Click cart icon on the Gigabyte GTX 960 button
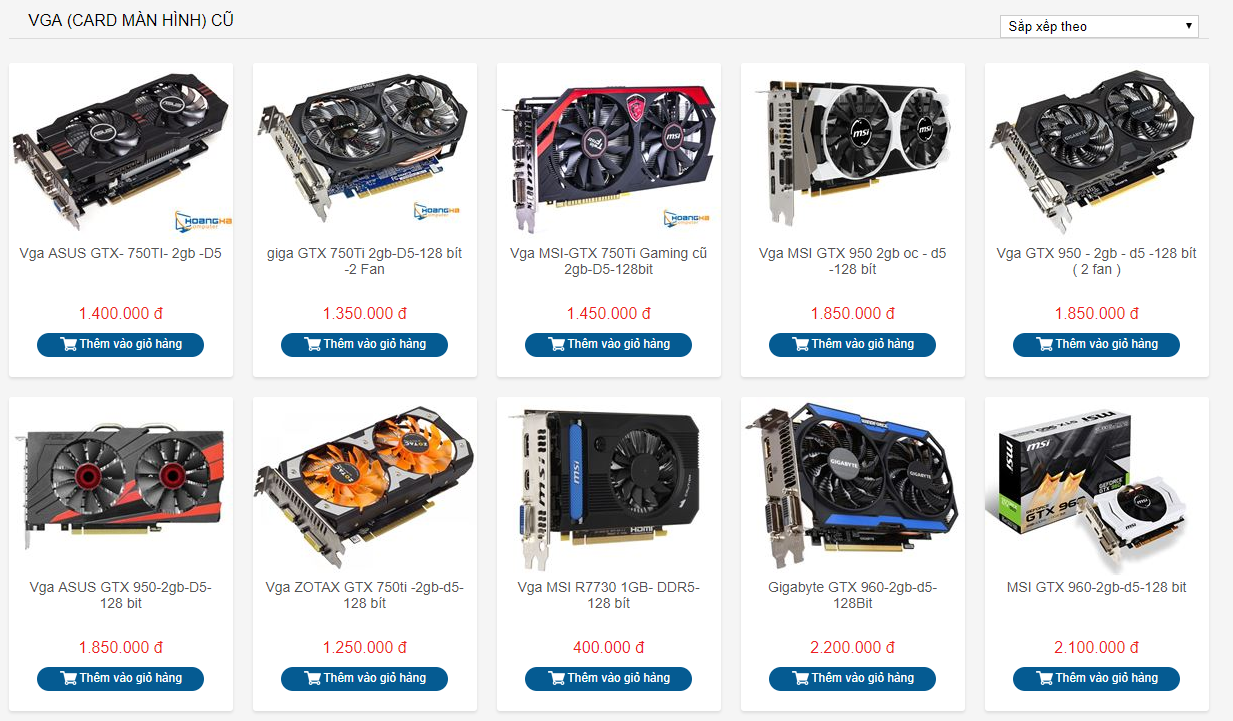The image size is (1233, 721). click(801, 678)
